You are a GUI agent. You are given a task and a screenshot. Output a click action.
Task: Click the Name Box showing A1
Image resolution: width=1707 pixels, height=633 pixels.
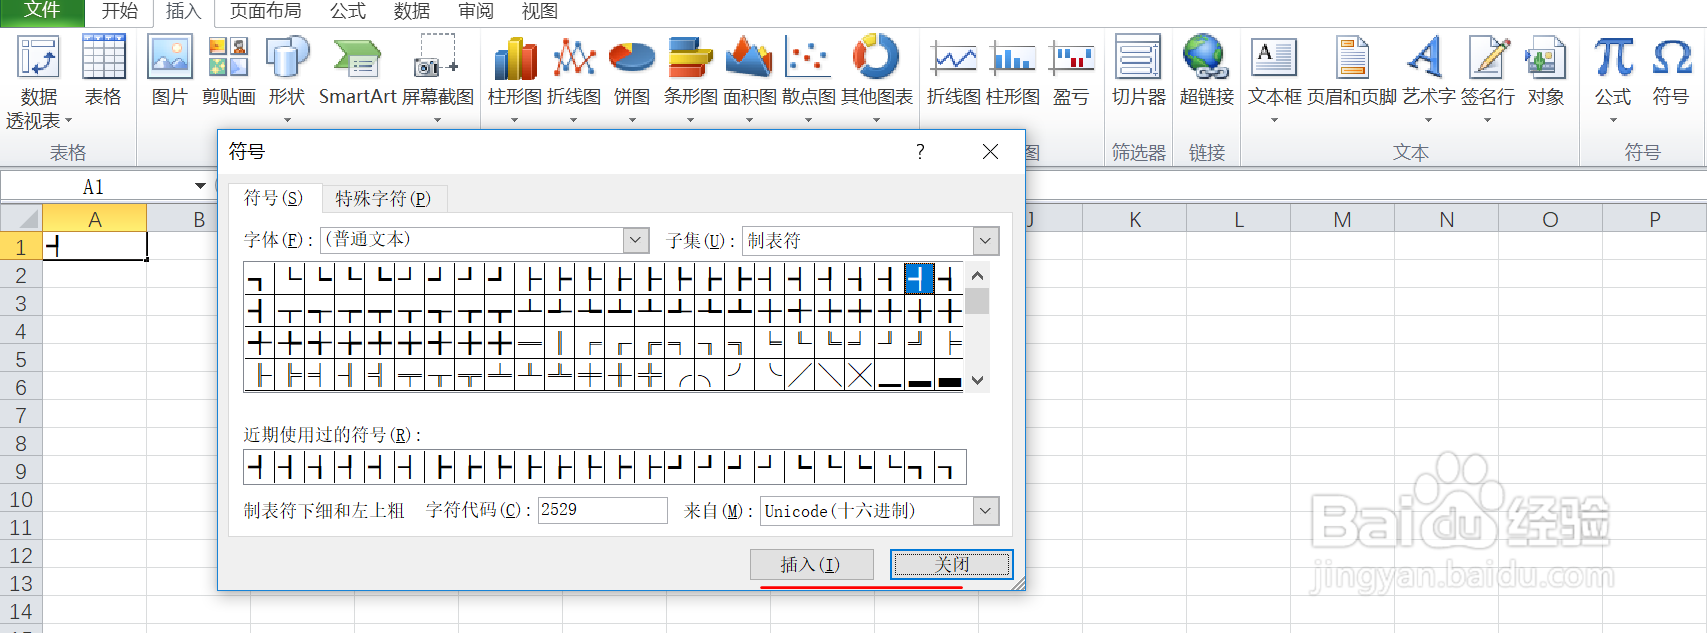95,186
